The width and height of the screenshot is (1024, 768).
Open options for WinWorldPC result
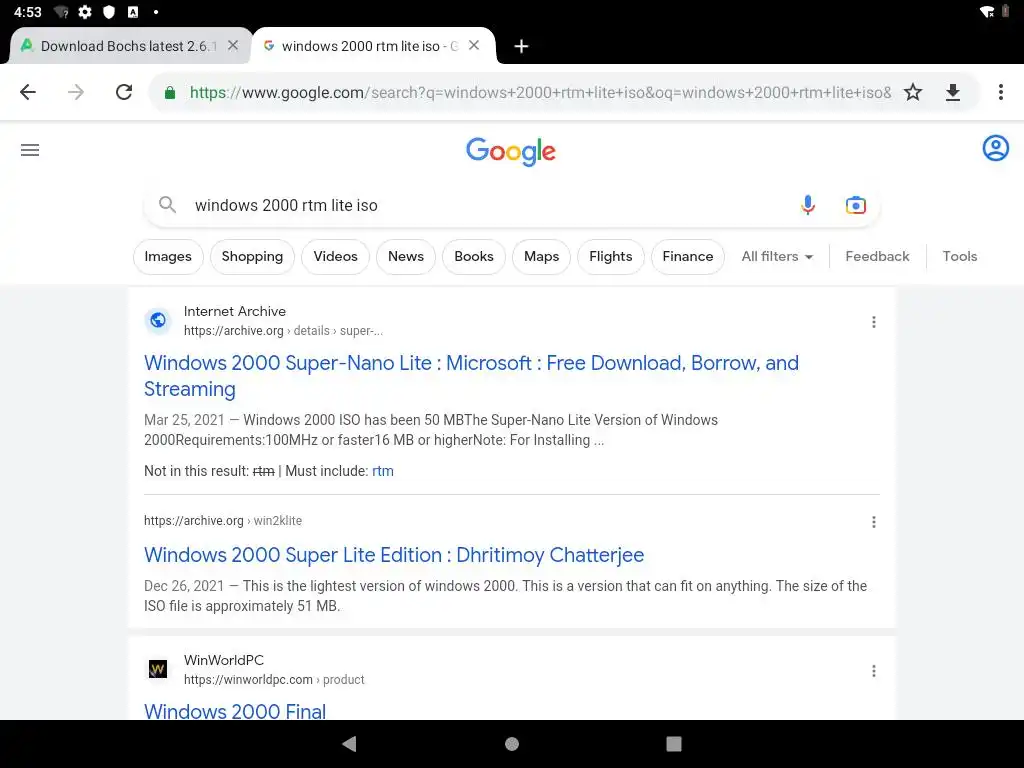(874, 671)
